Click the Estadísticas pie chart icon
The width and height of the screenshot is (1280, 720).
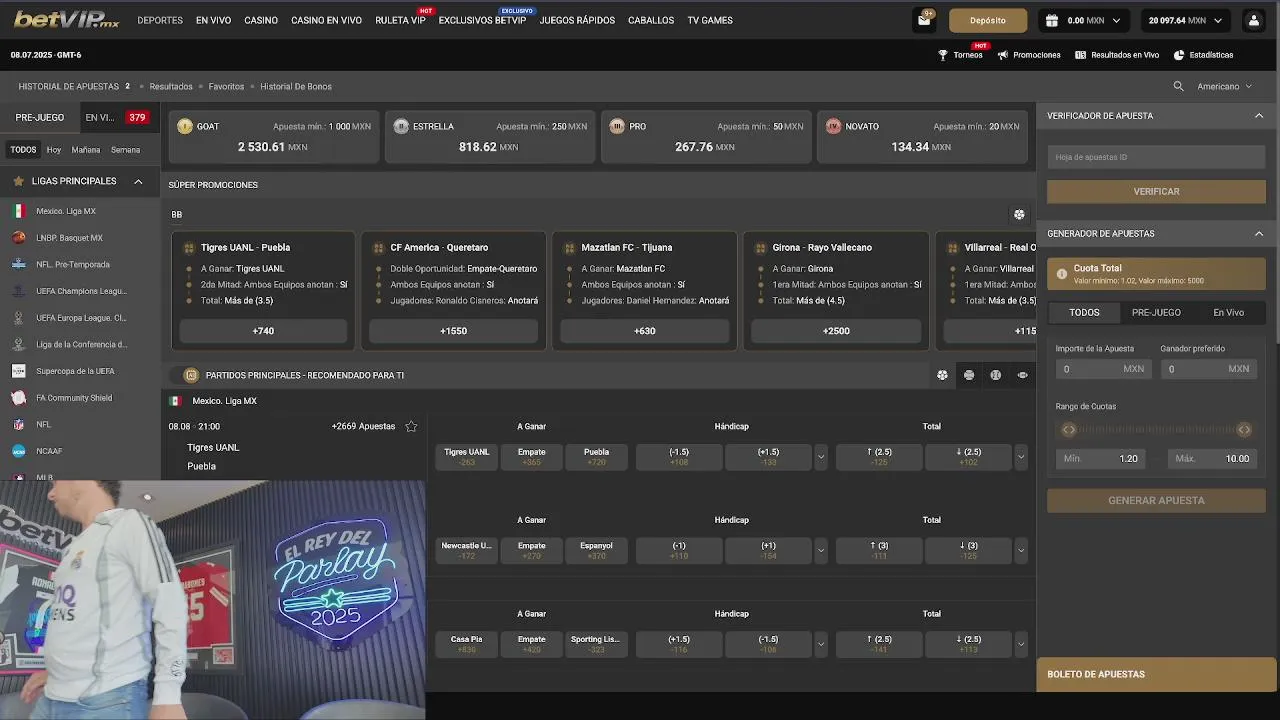click(1179, 55)
